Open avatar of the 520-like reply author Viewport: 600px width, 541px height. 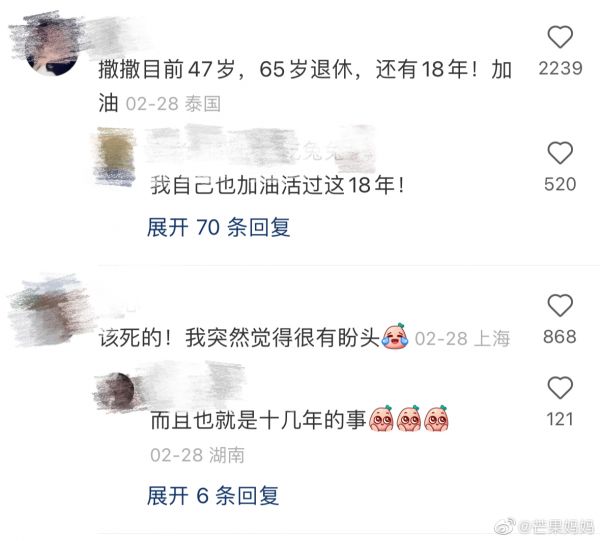click(x=116, y=156)
